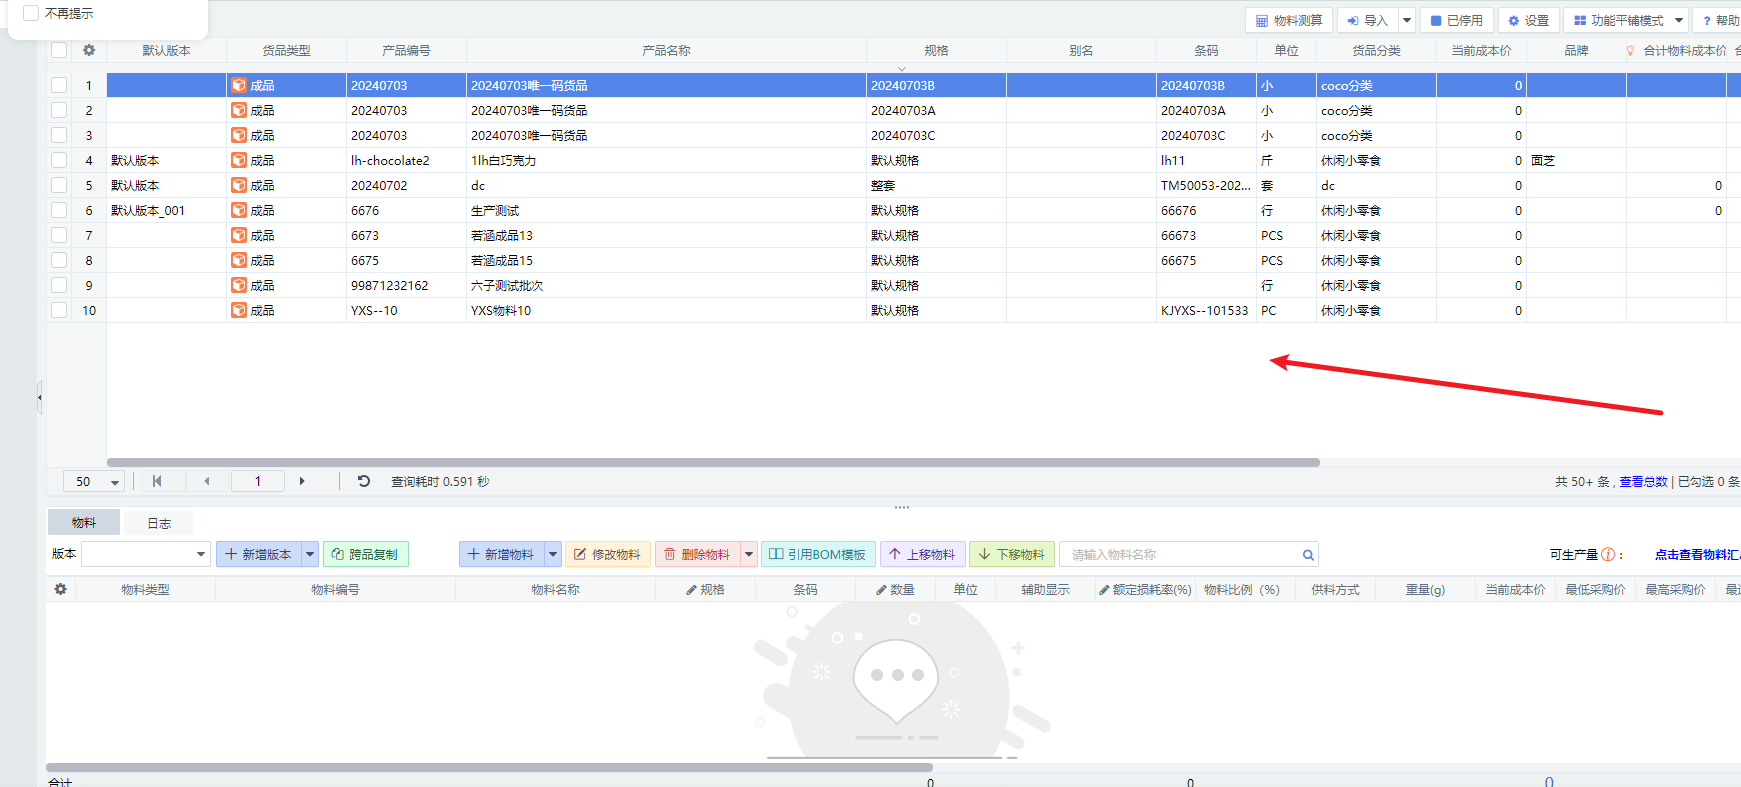Click the 额定损耗率(%) column header

click(x=1145, y=589)
